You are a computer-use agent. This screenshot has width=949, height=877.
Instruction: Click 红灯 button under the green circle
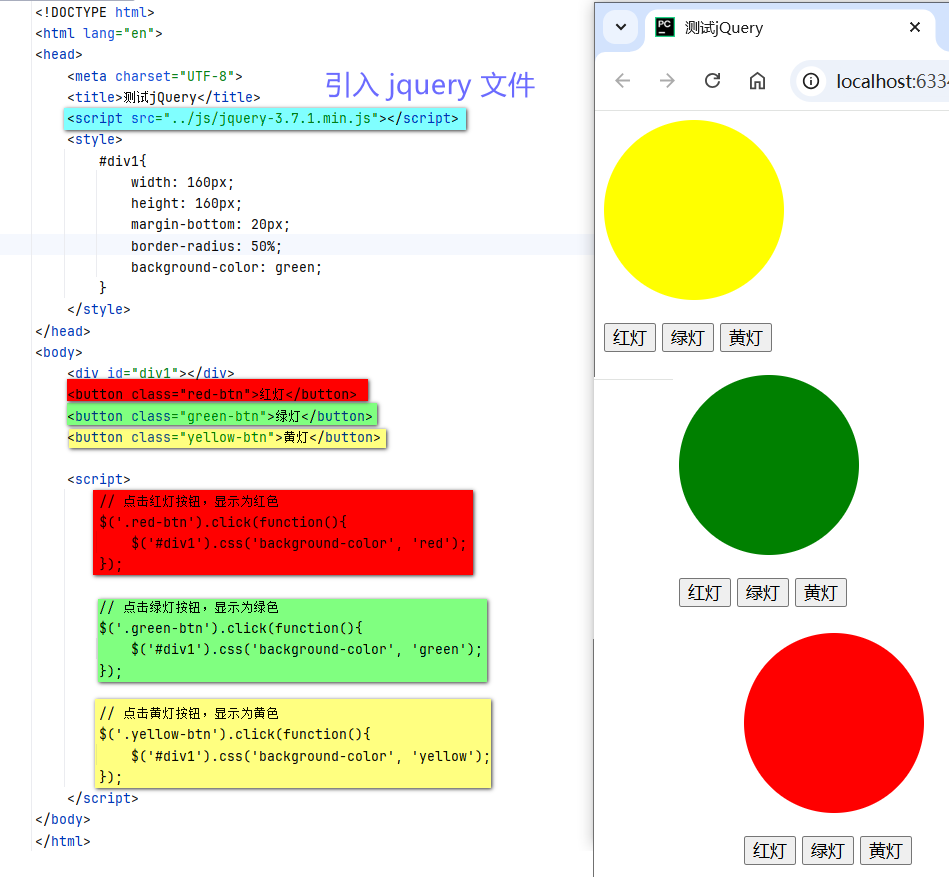704,593
